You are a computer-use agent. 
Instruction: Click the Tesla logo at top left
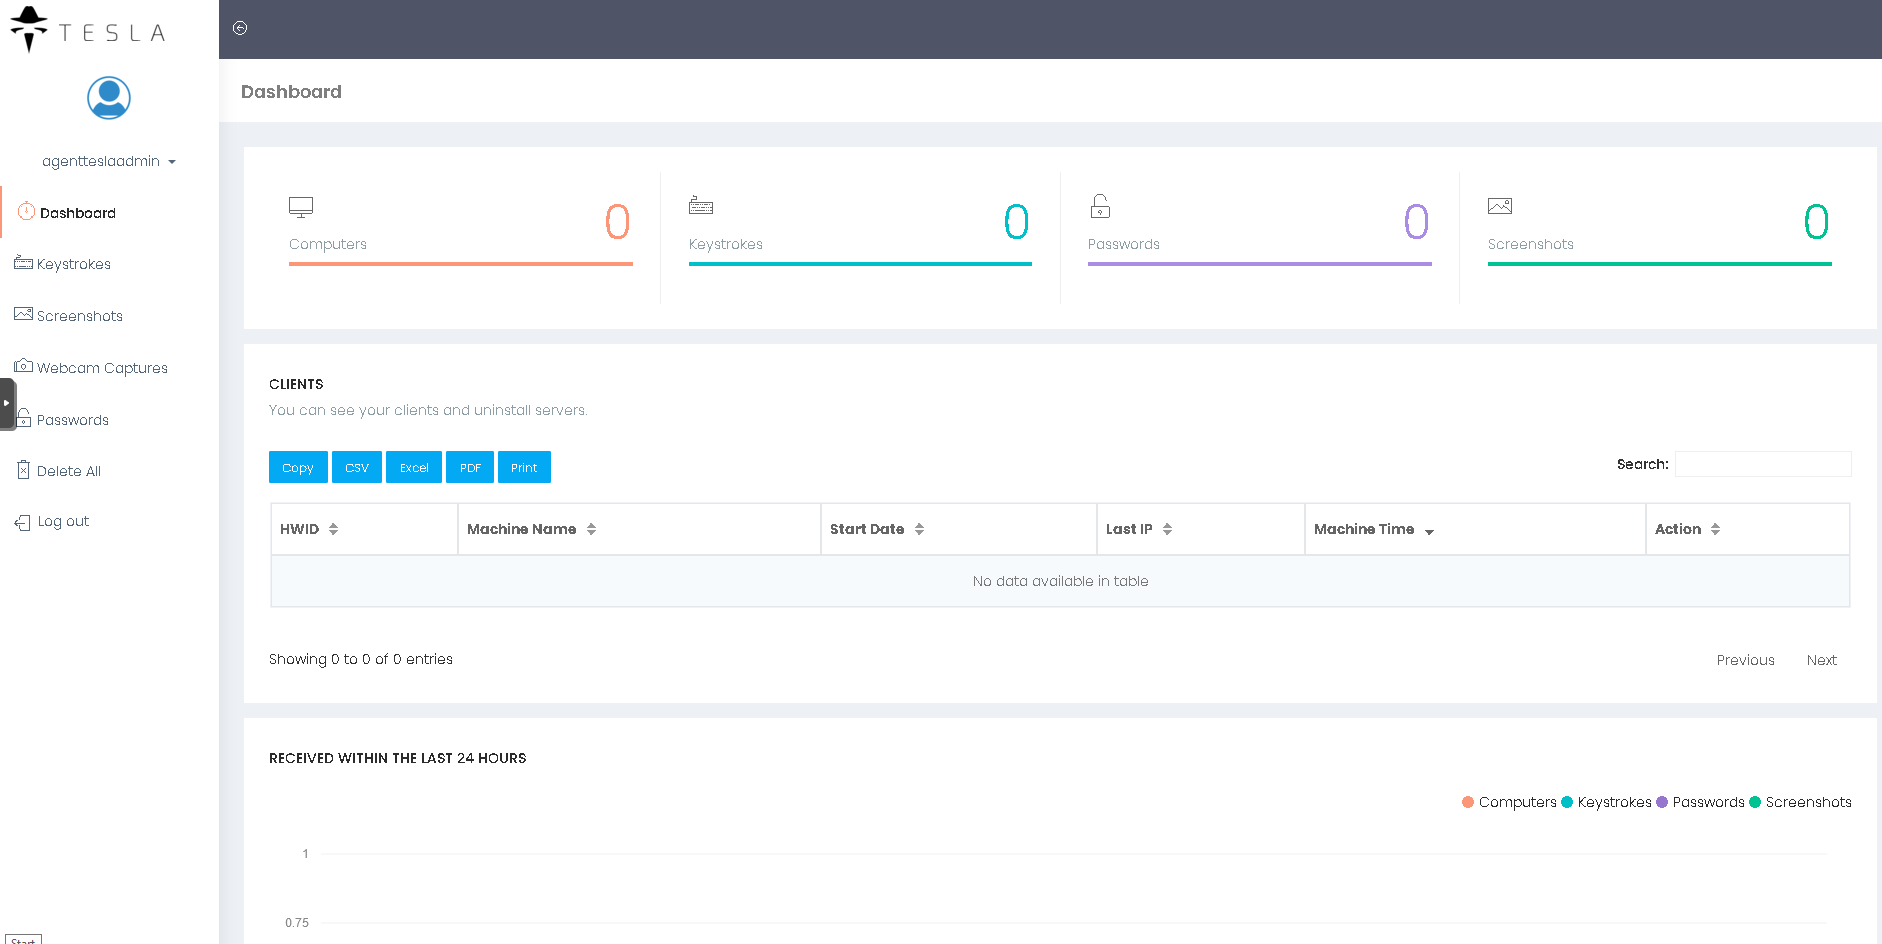[88, 30]
